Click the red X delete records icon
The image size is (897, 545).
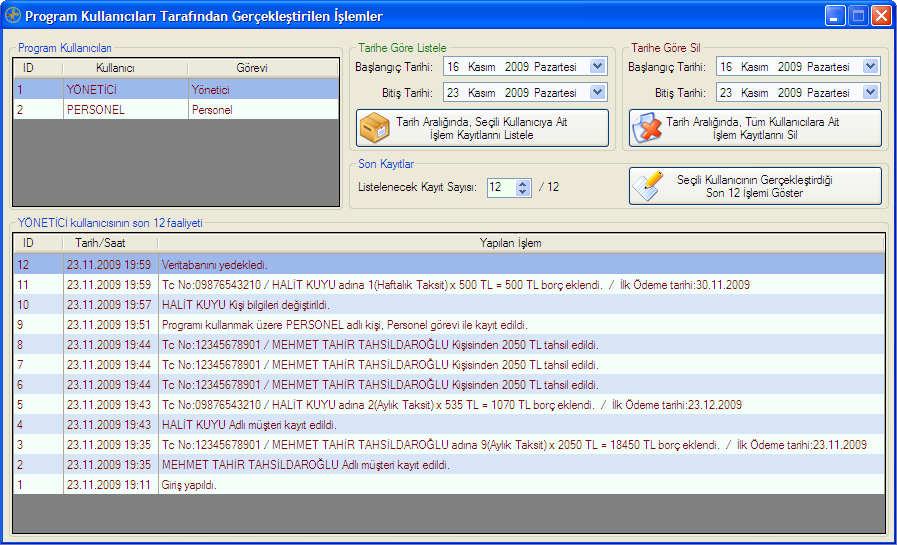tap(648, 128)
